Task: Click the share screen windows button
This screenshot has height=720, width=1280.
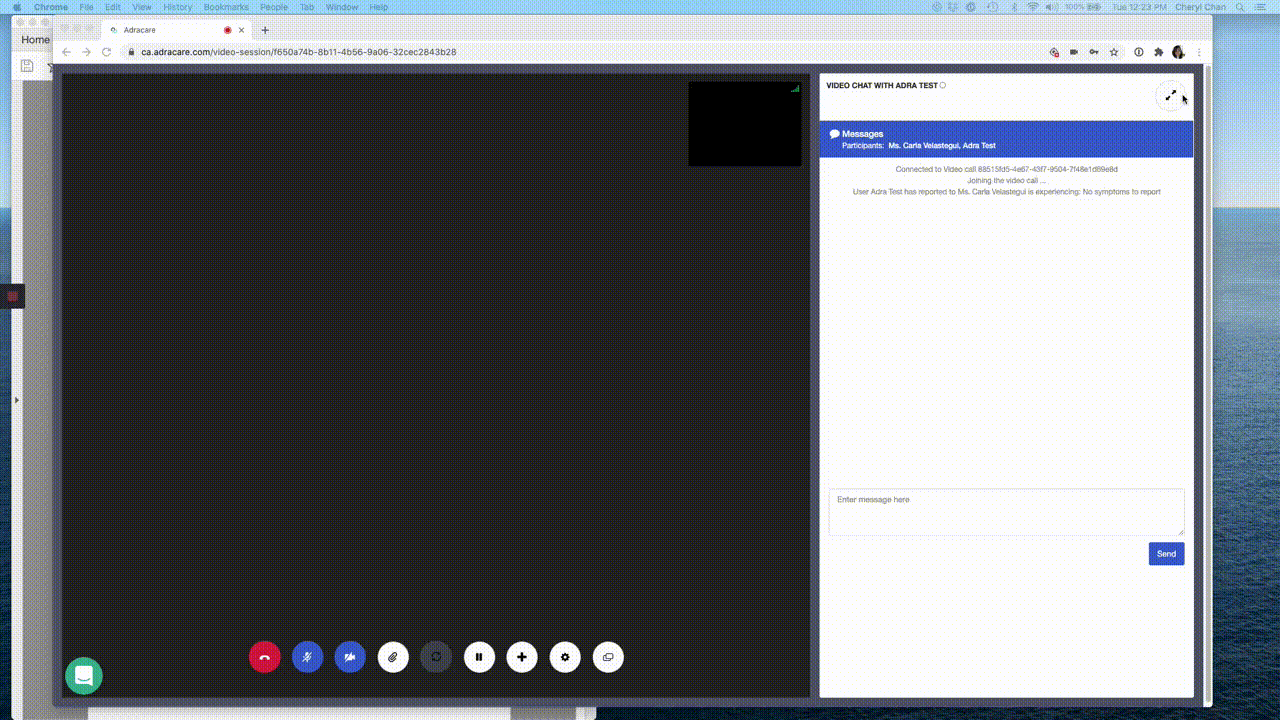Action: point(608,657)
